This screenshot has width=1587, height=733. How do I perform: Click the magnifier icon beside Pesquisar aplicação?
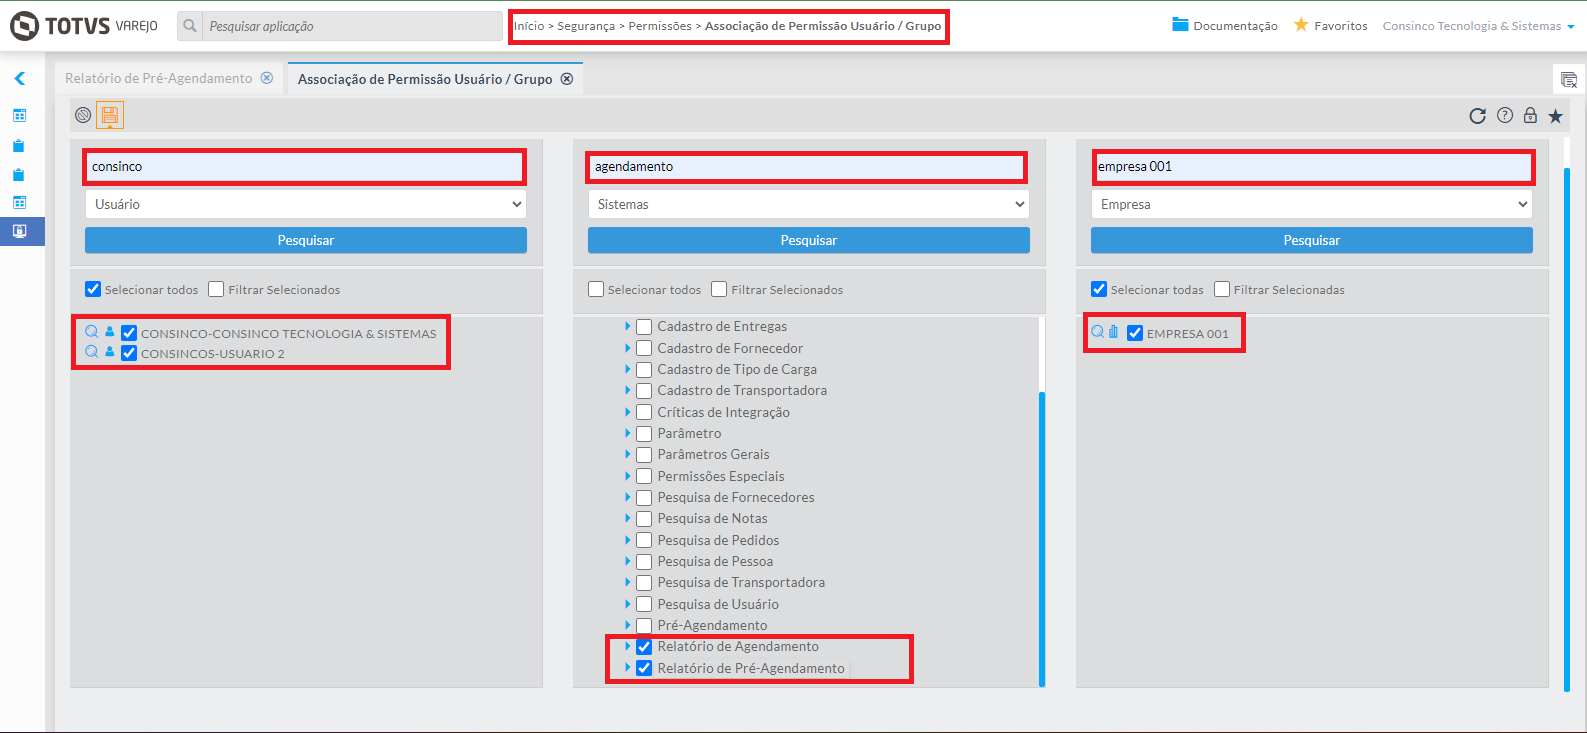click(x=190, y=26)
